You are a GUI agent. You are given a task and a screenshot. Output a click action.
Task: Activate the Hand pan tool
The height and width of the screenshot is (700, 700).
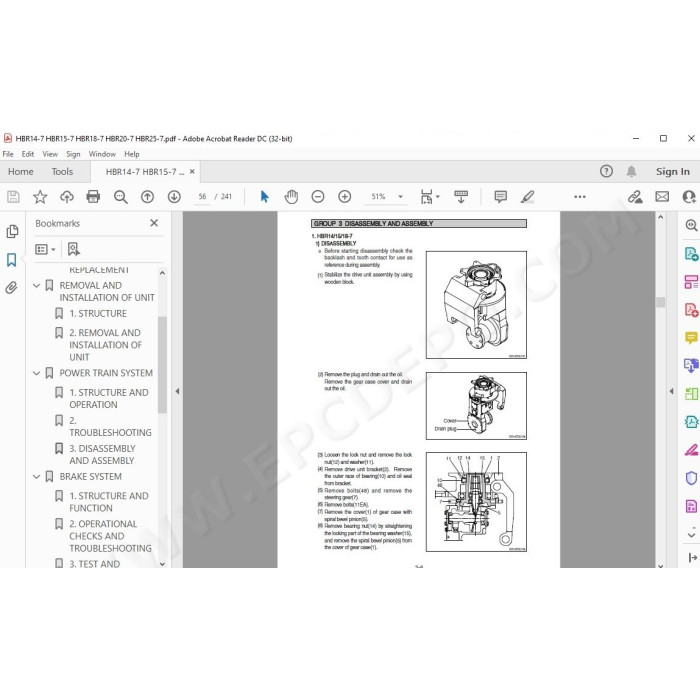(x=291, y=196)
